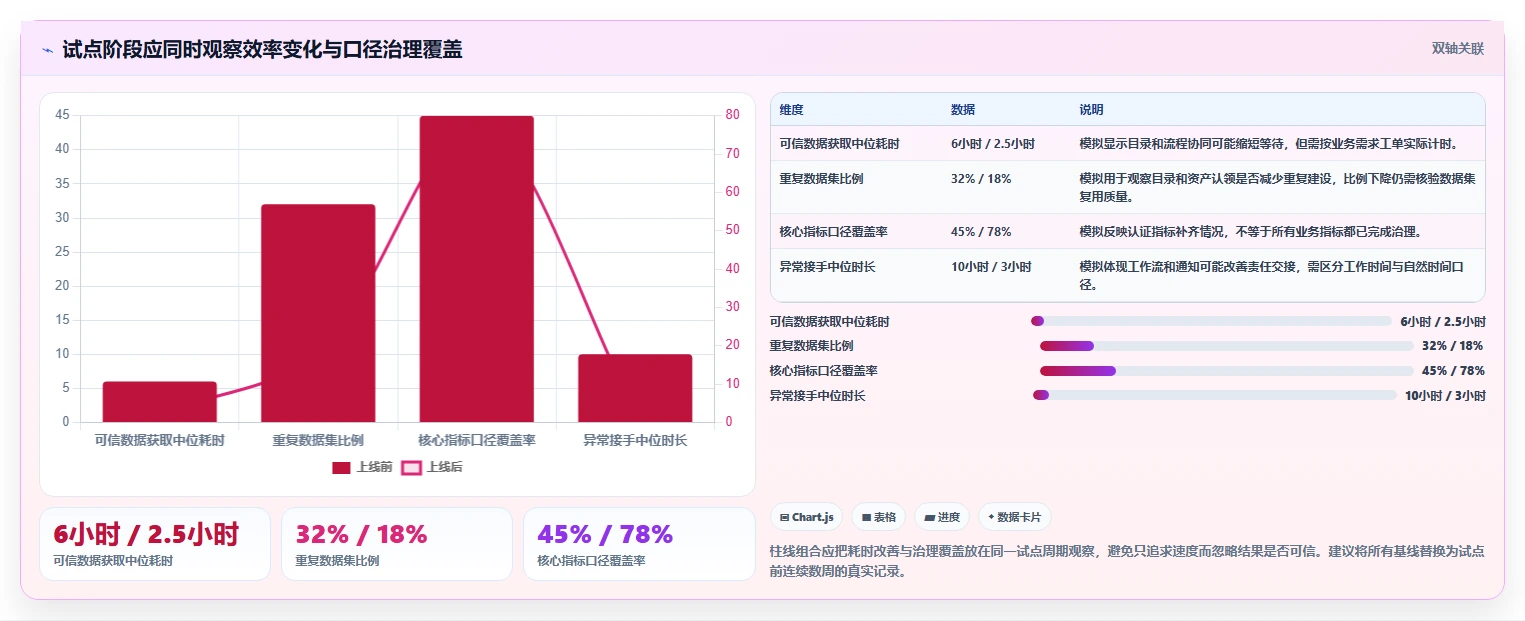Click the x-axis label 核心指标口径覆盖率 under the chart
The height and width of the screenshot is (621, 1525).
pos(477,440)
